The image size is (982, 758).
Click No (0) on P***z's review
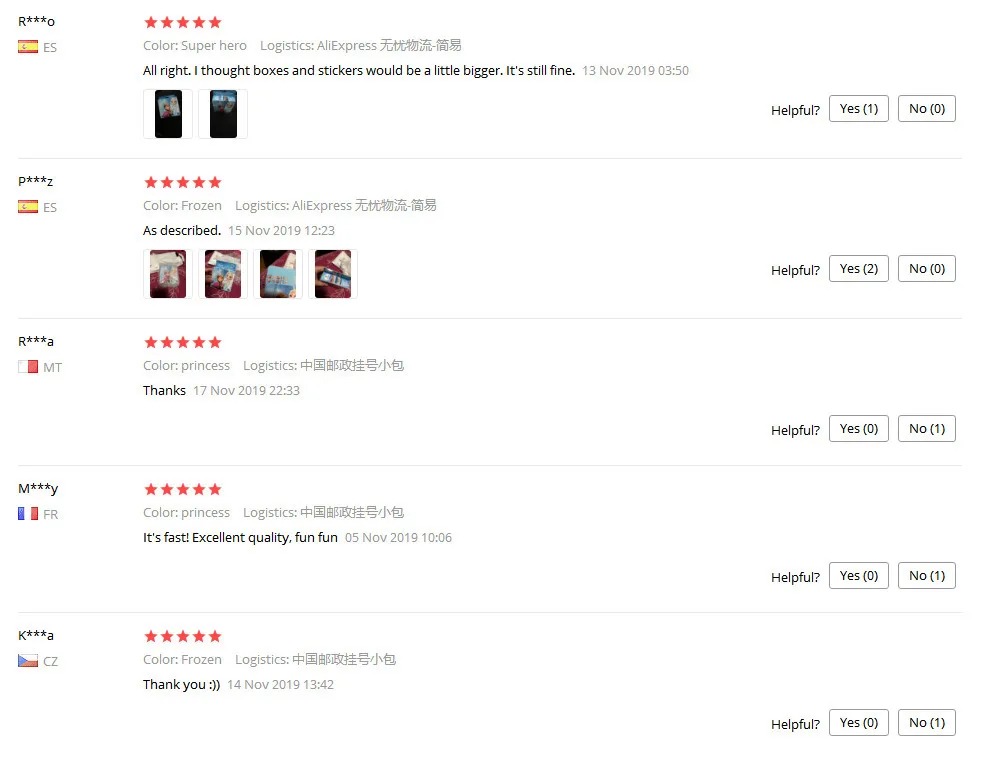pyautogui.click(x=927, y=269)
